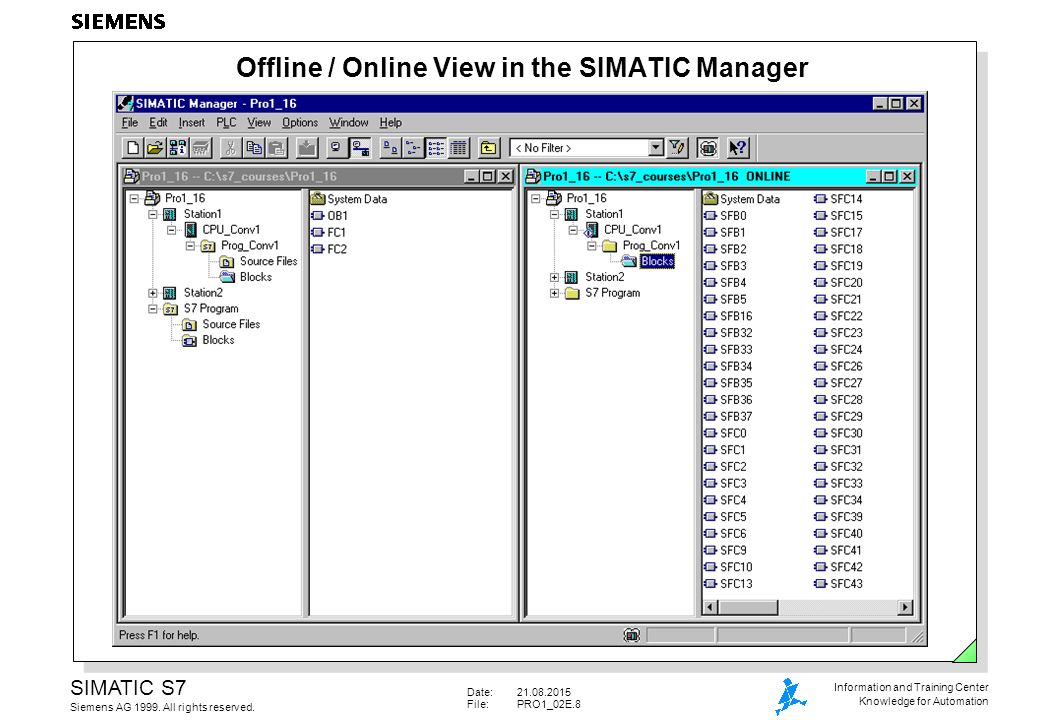Expand Station2 in the offline tree
The image size is (1040, 720).
[153, 293]
